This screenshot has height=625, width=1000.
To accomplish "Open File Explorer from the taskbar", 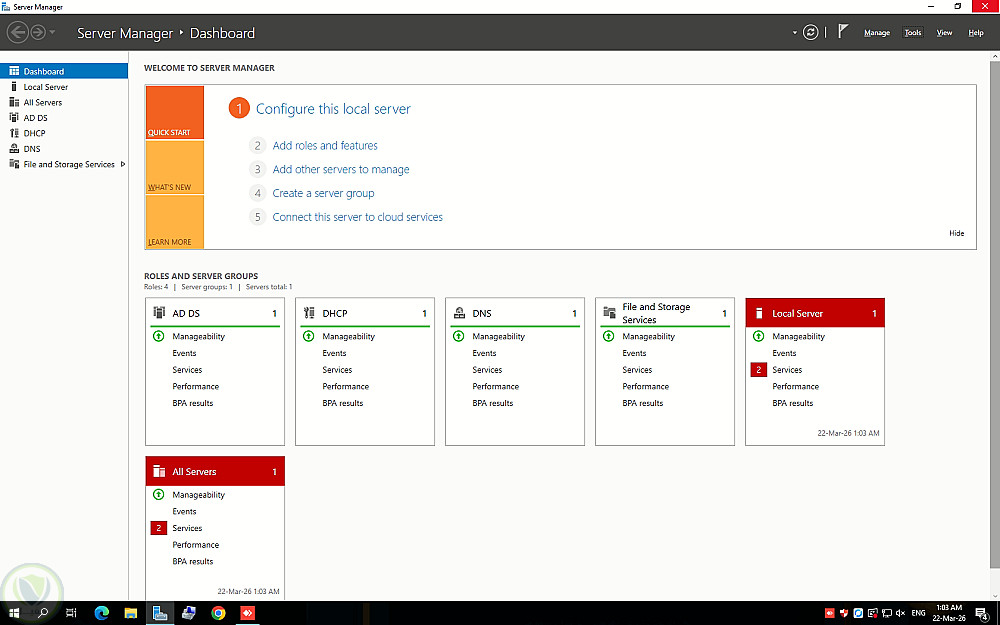I will (x=131, y=613).
